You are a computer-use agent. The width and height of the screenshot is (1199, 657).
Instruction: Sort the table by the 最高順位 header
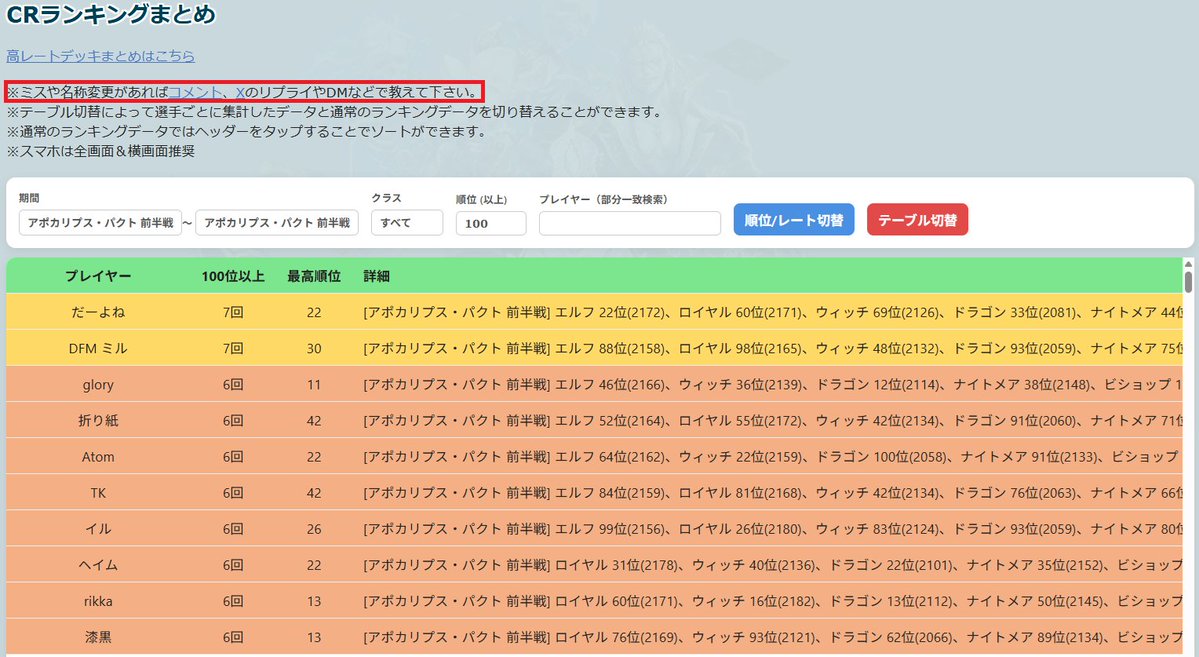[x=316, y=275]
